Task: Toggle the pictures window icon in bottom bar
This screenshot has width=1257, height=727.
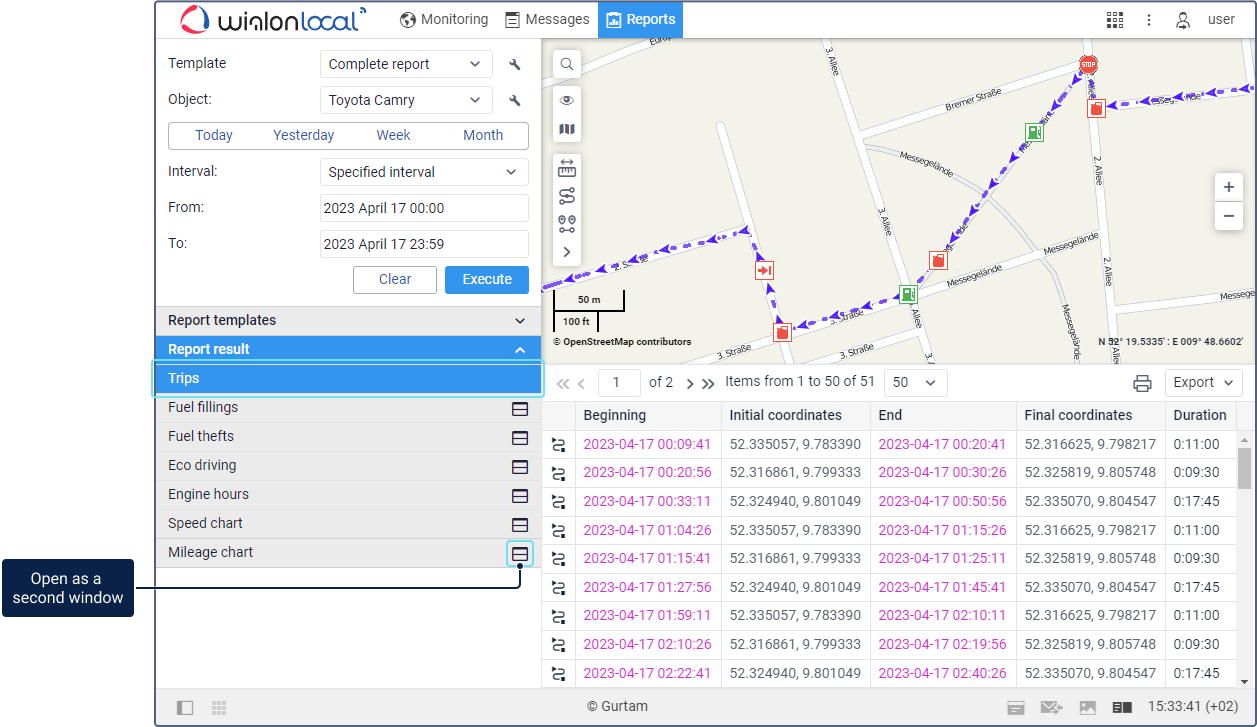Action: click(1088, 707)
